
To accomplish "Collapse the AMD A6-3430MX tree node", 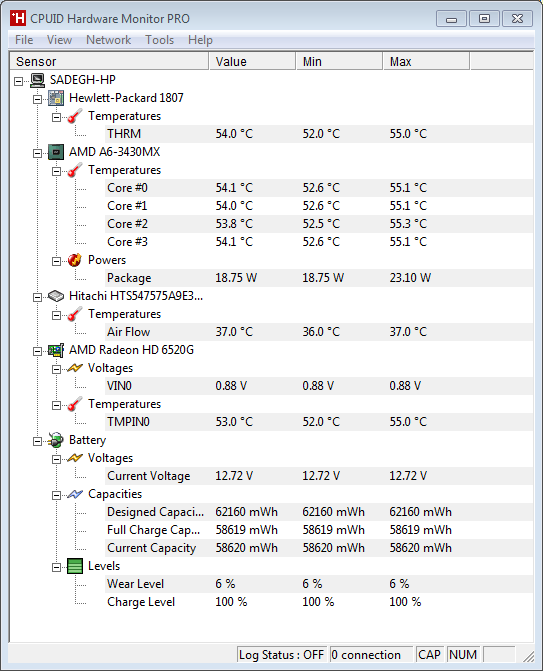I will (x=38, y=153).
